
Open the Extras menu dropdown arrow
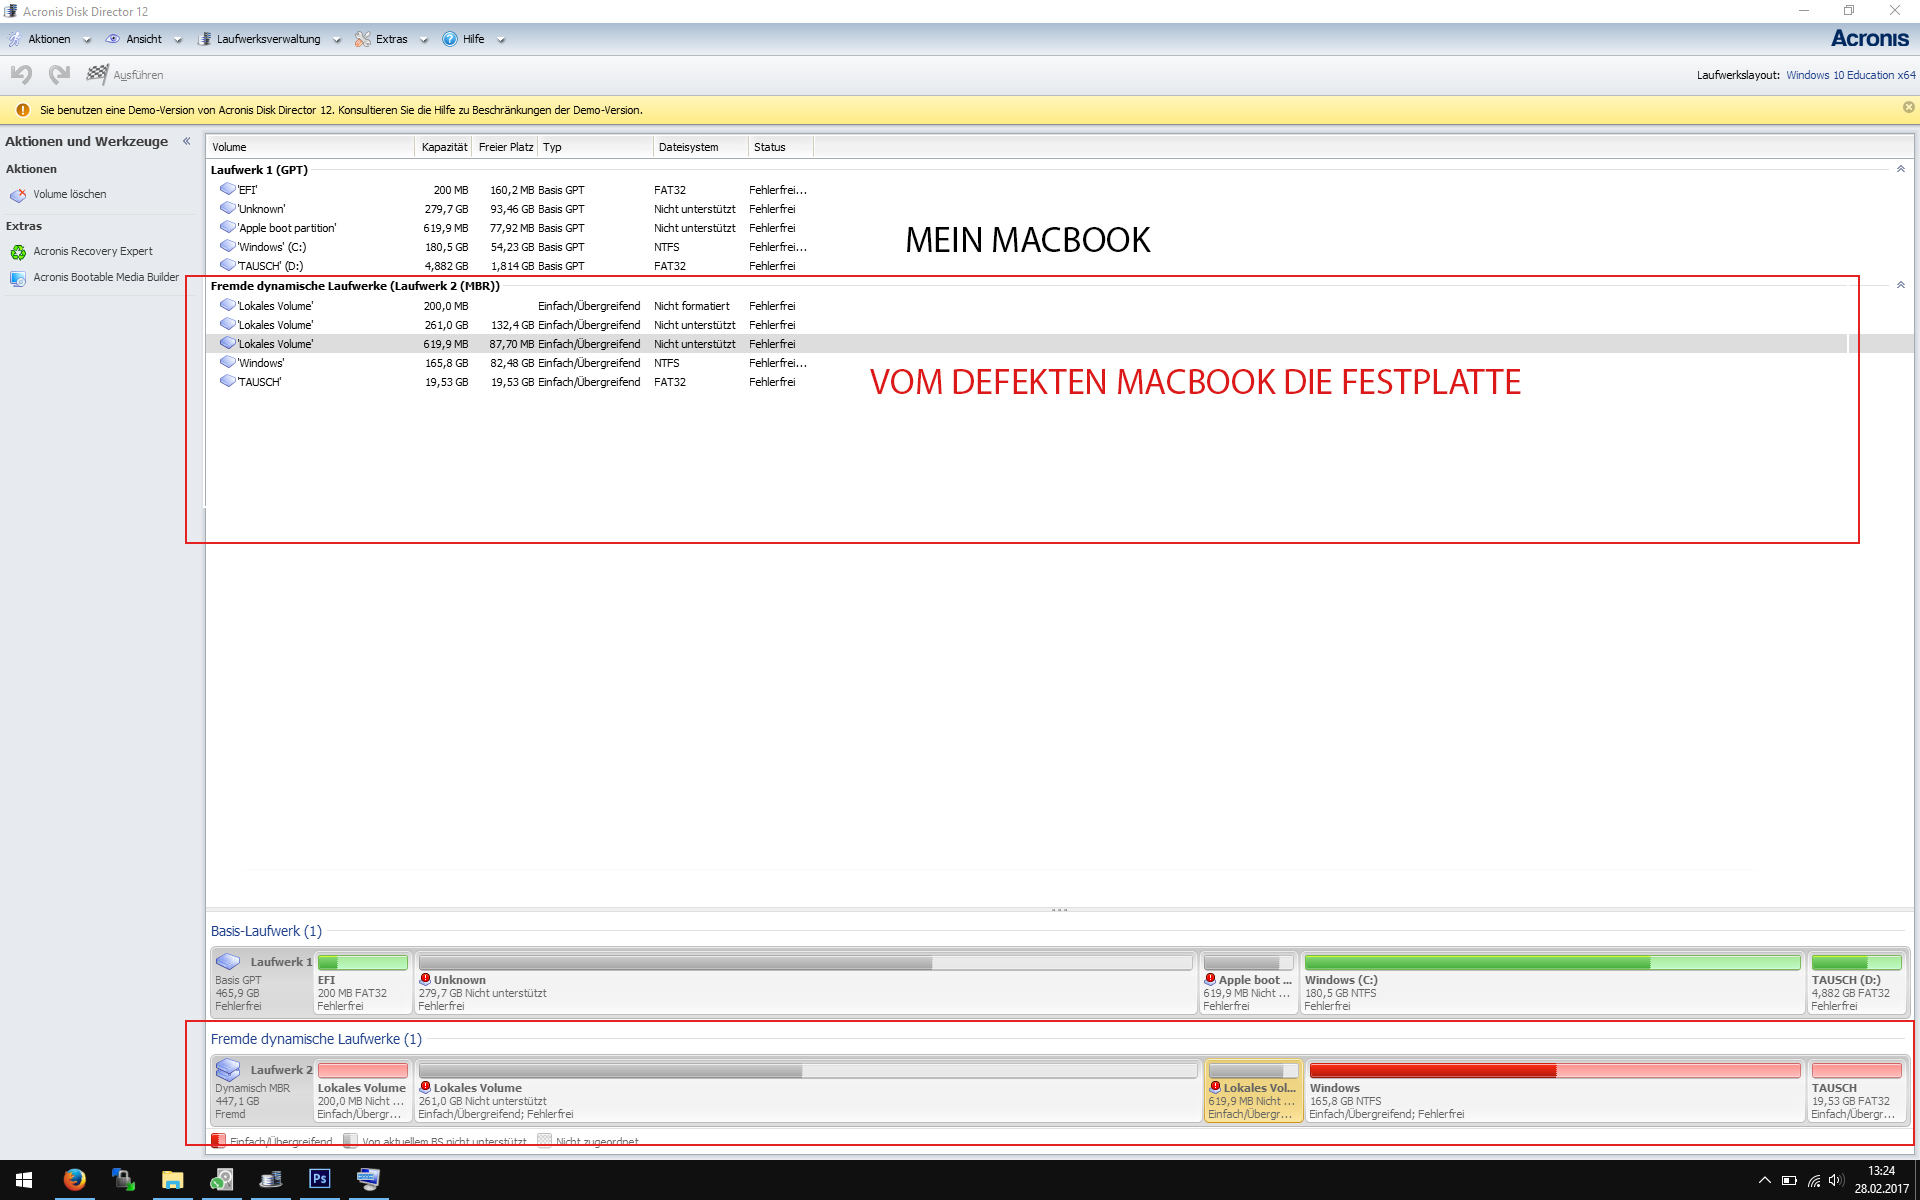[x=424, y=40]
